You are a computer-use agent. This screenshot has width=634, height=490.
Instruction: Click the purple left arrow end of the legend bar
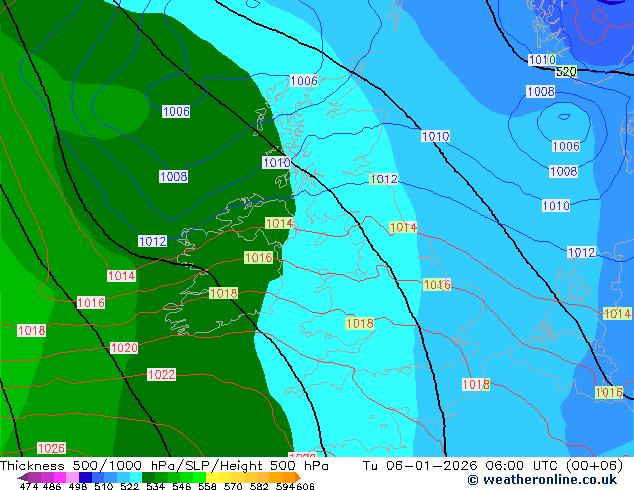[x=22, y=477]
